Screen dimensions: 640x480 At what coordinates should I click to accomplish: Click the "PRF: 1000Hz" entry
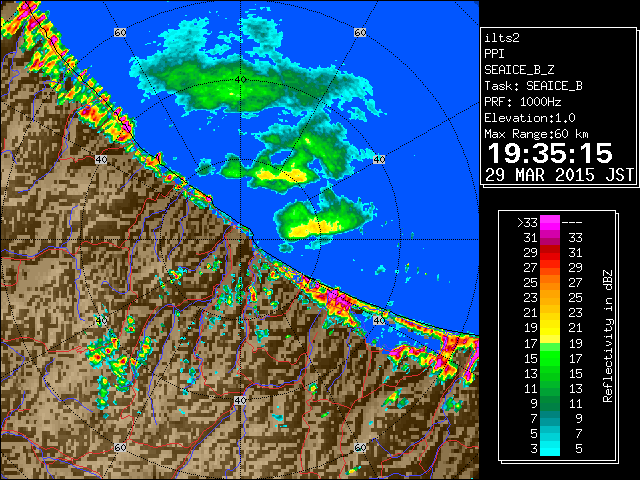click(x=523, y=102)
